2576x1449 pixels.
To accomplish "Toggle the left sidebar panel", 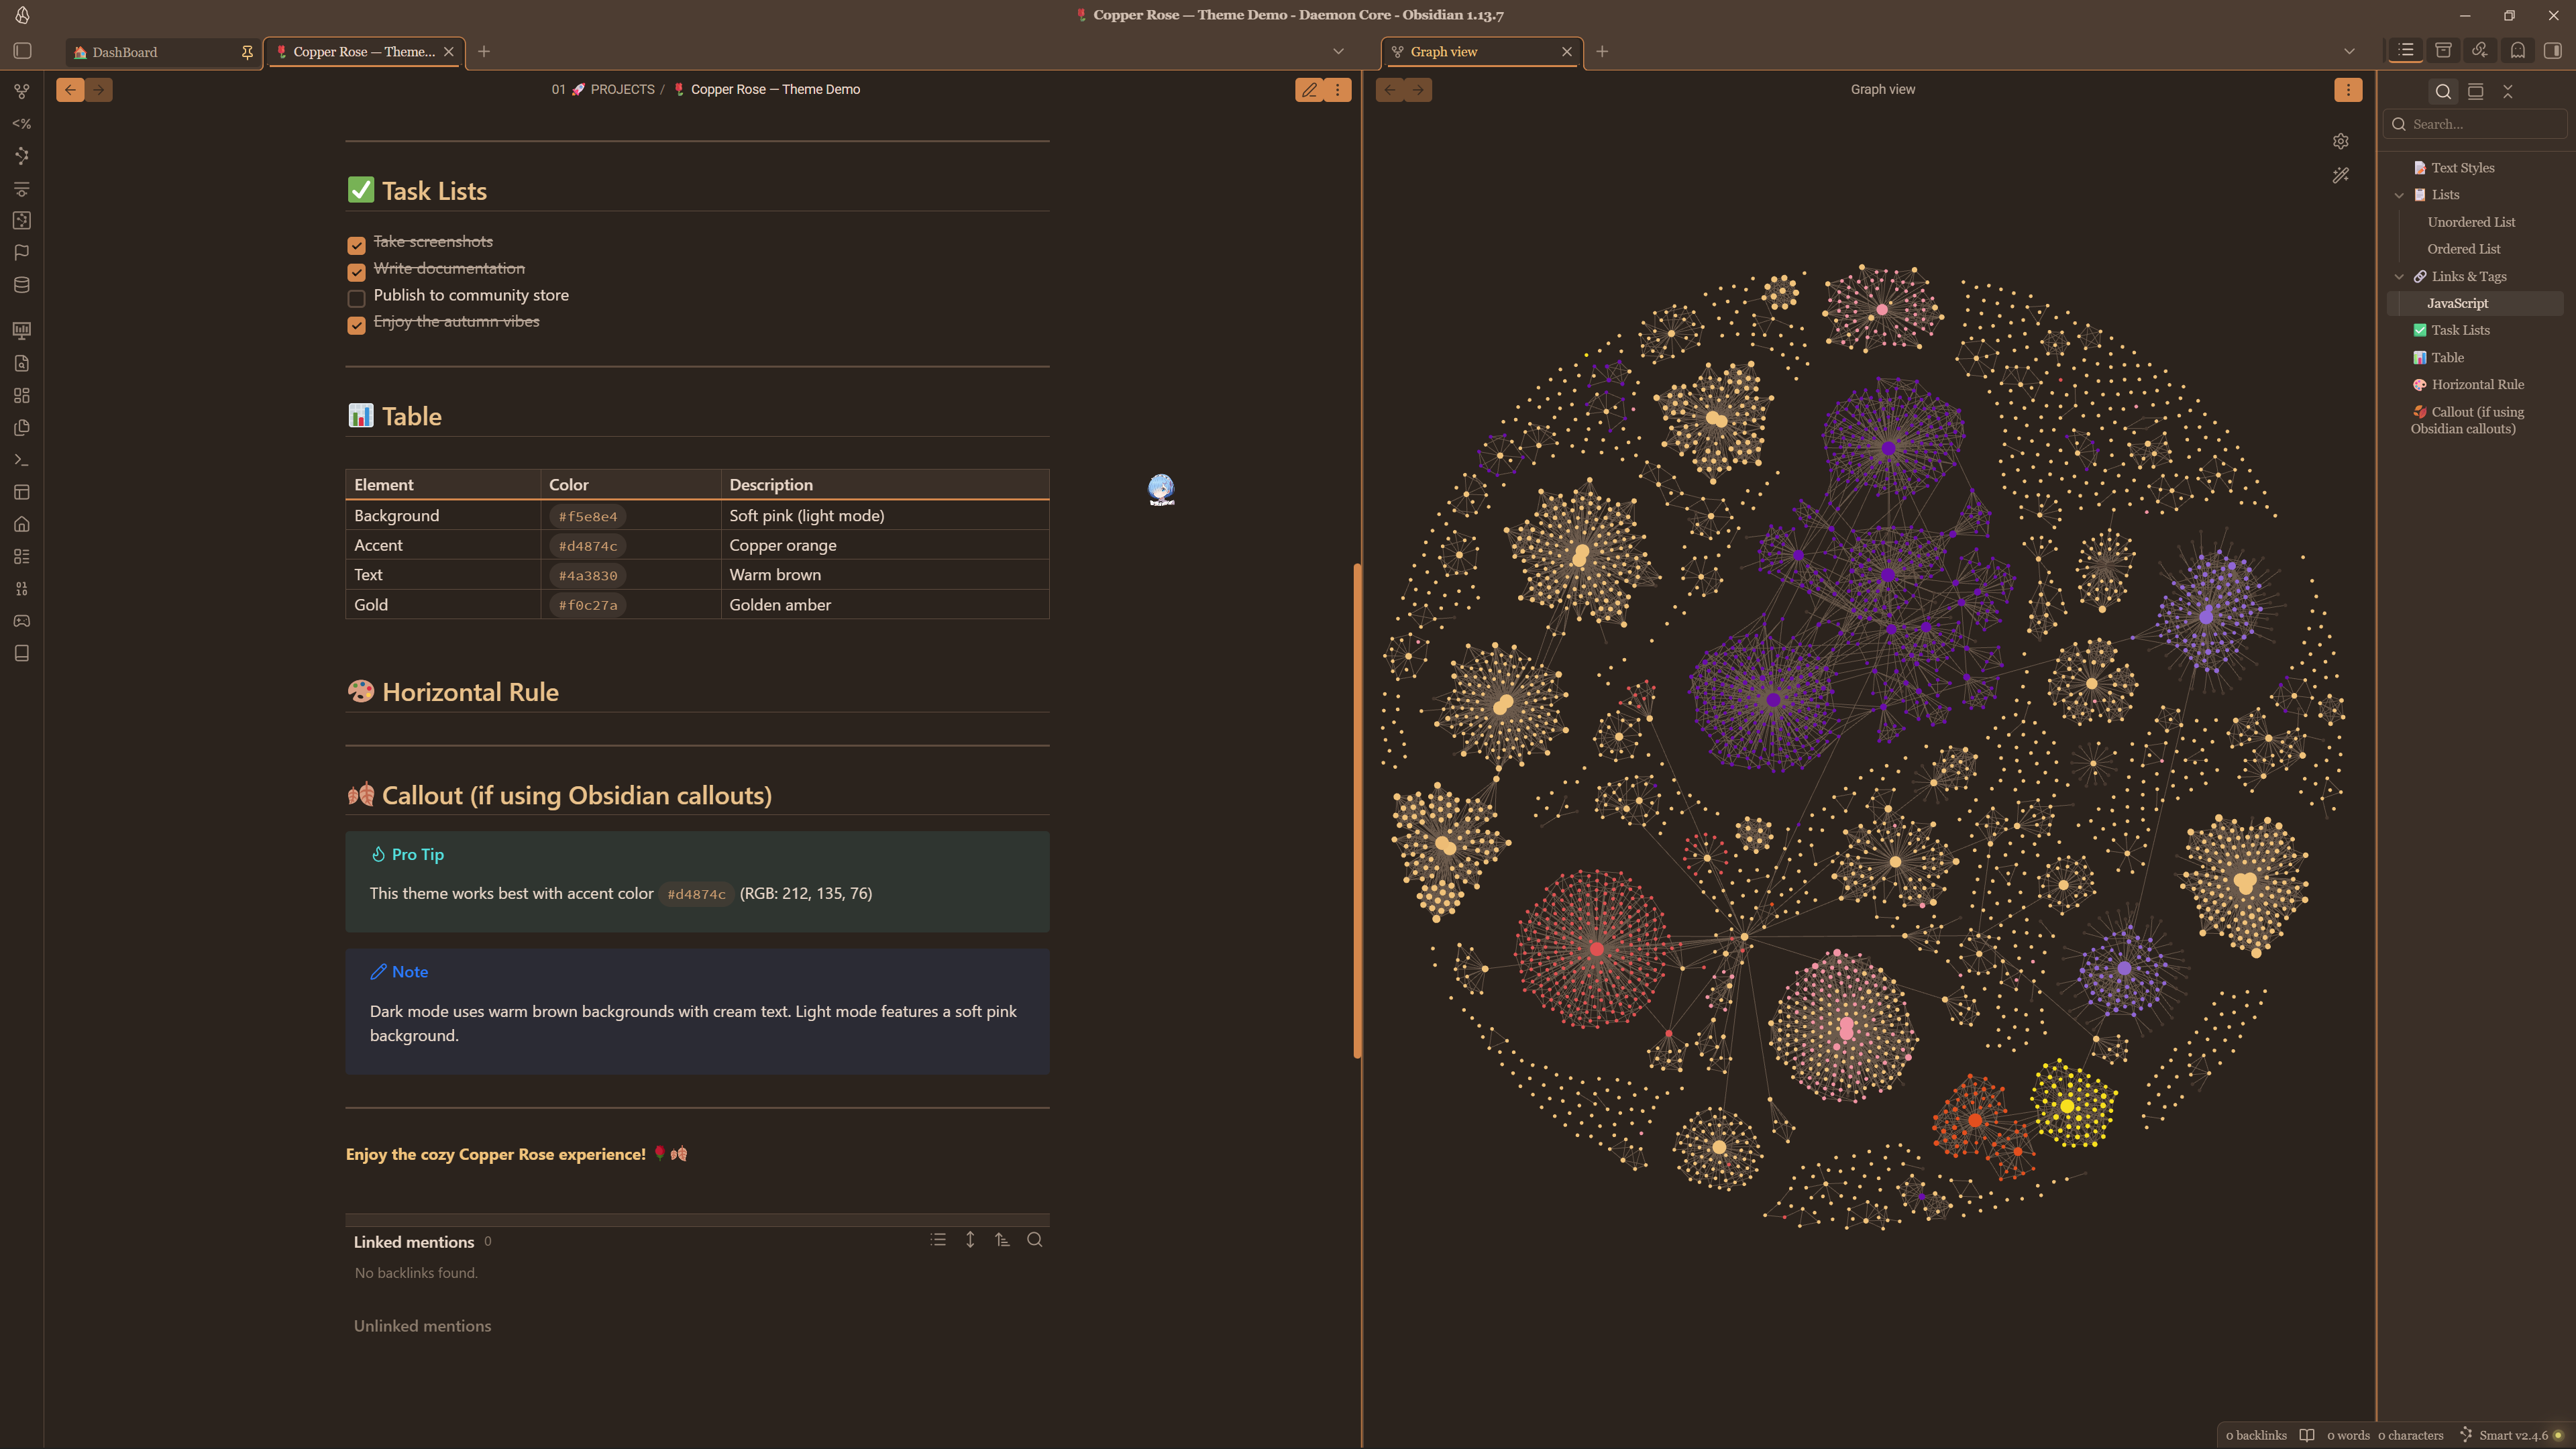I will click(22, 51).
